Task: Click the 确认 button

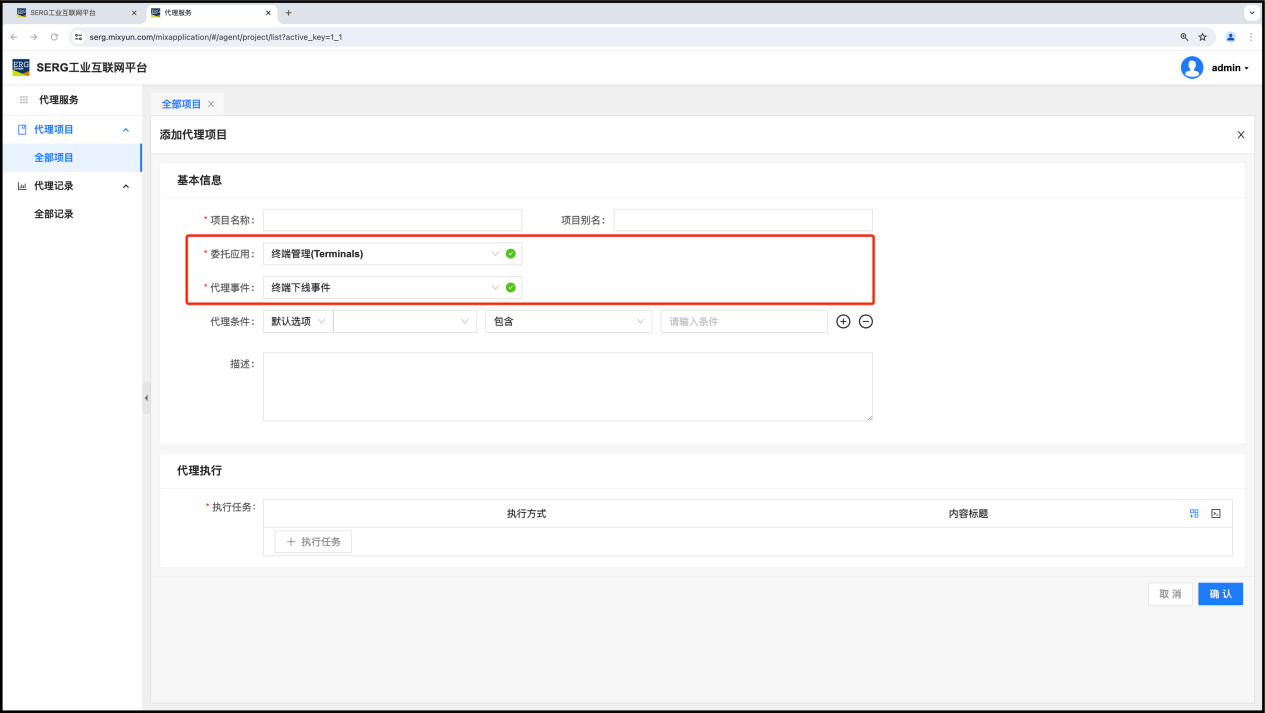Action: (x=1220, y=594)
